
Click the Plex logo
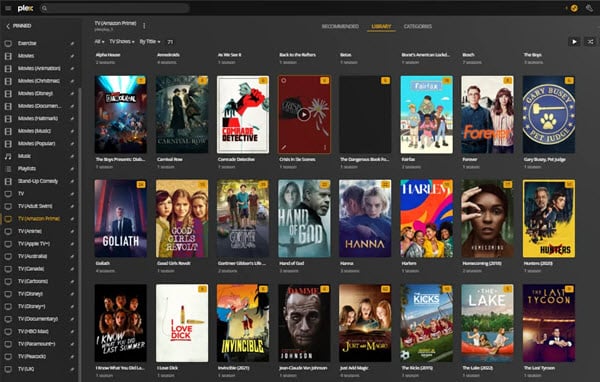(x=25, y=8)
